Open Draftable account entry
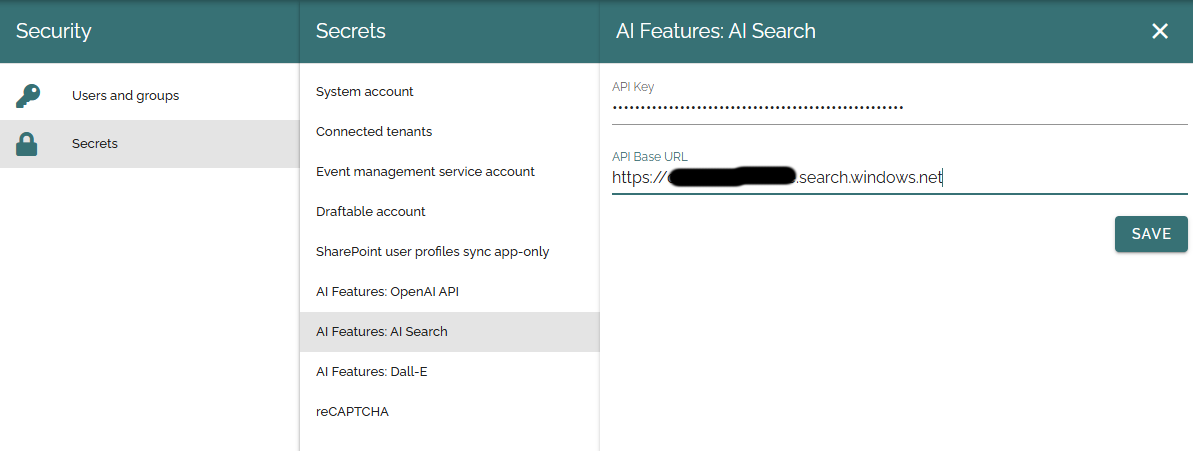The image size is (1193, 451). coord(450,211)
